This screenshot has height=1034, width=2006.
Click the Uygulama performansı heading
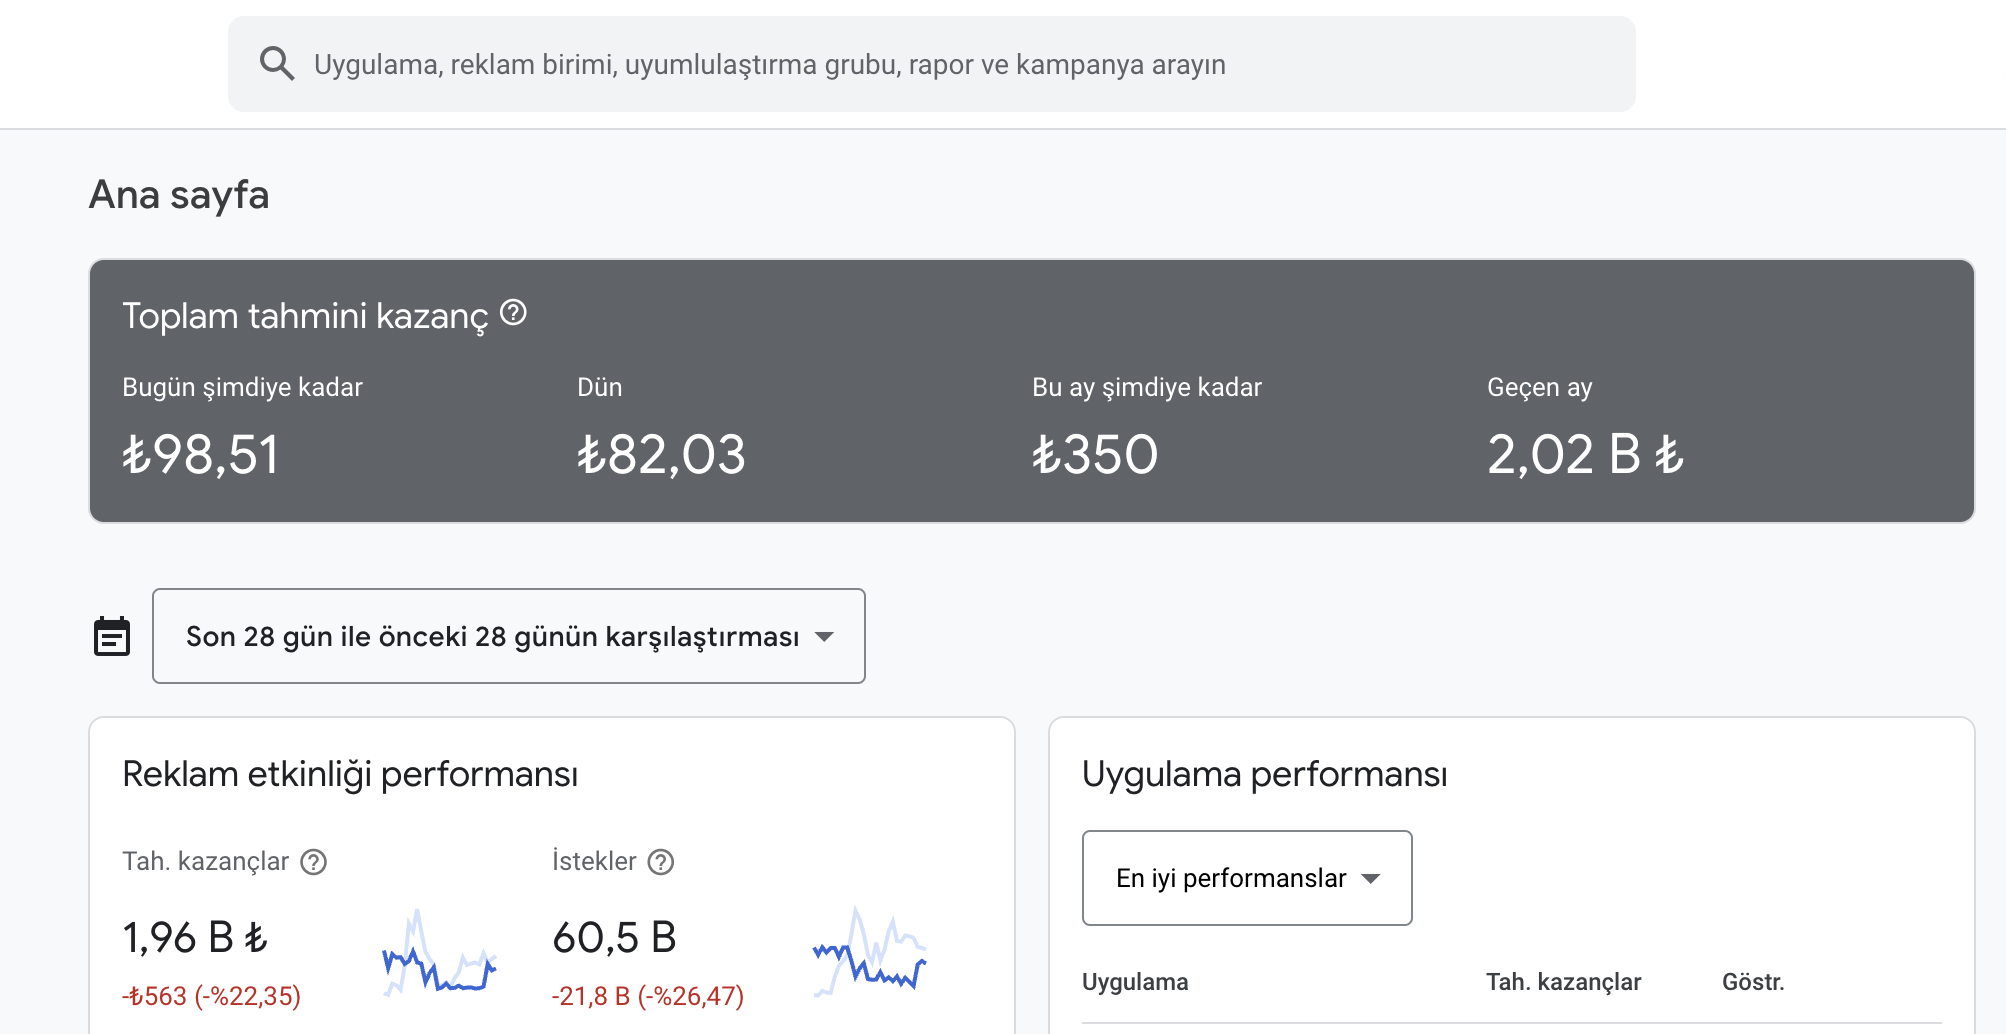[x=1265, y=775]
